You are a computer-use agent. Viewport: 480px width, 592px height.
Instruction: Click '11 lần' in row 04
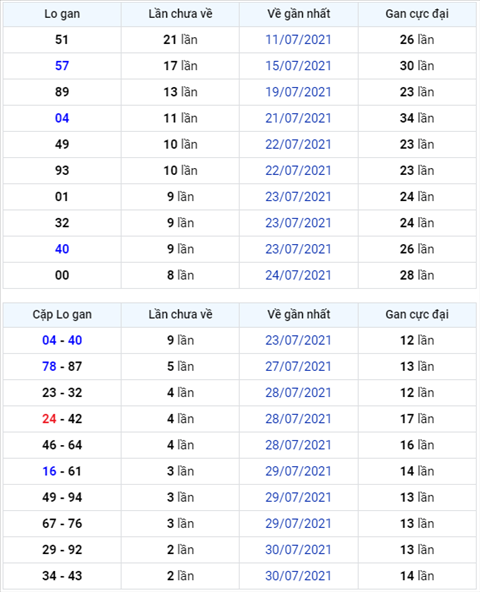click(180, 118)
